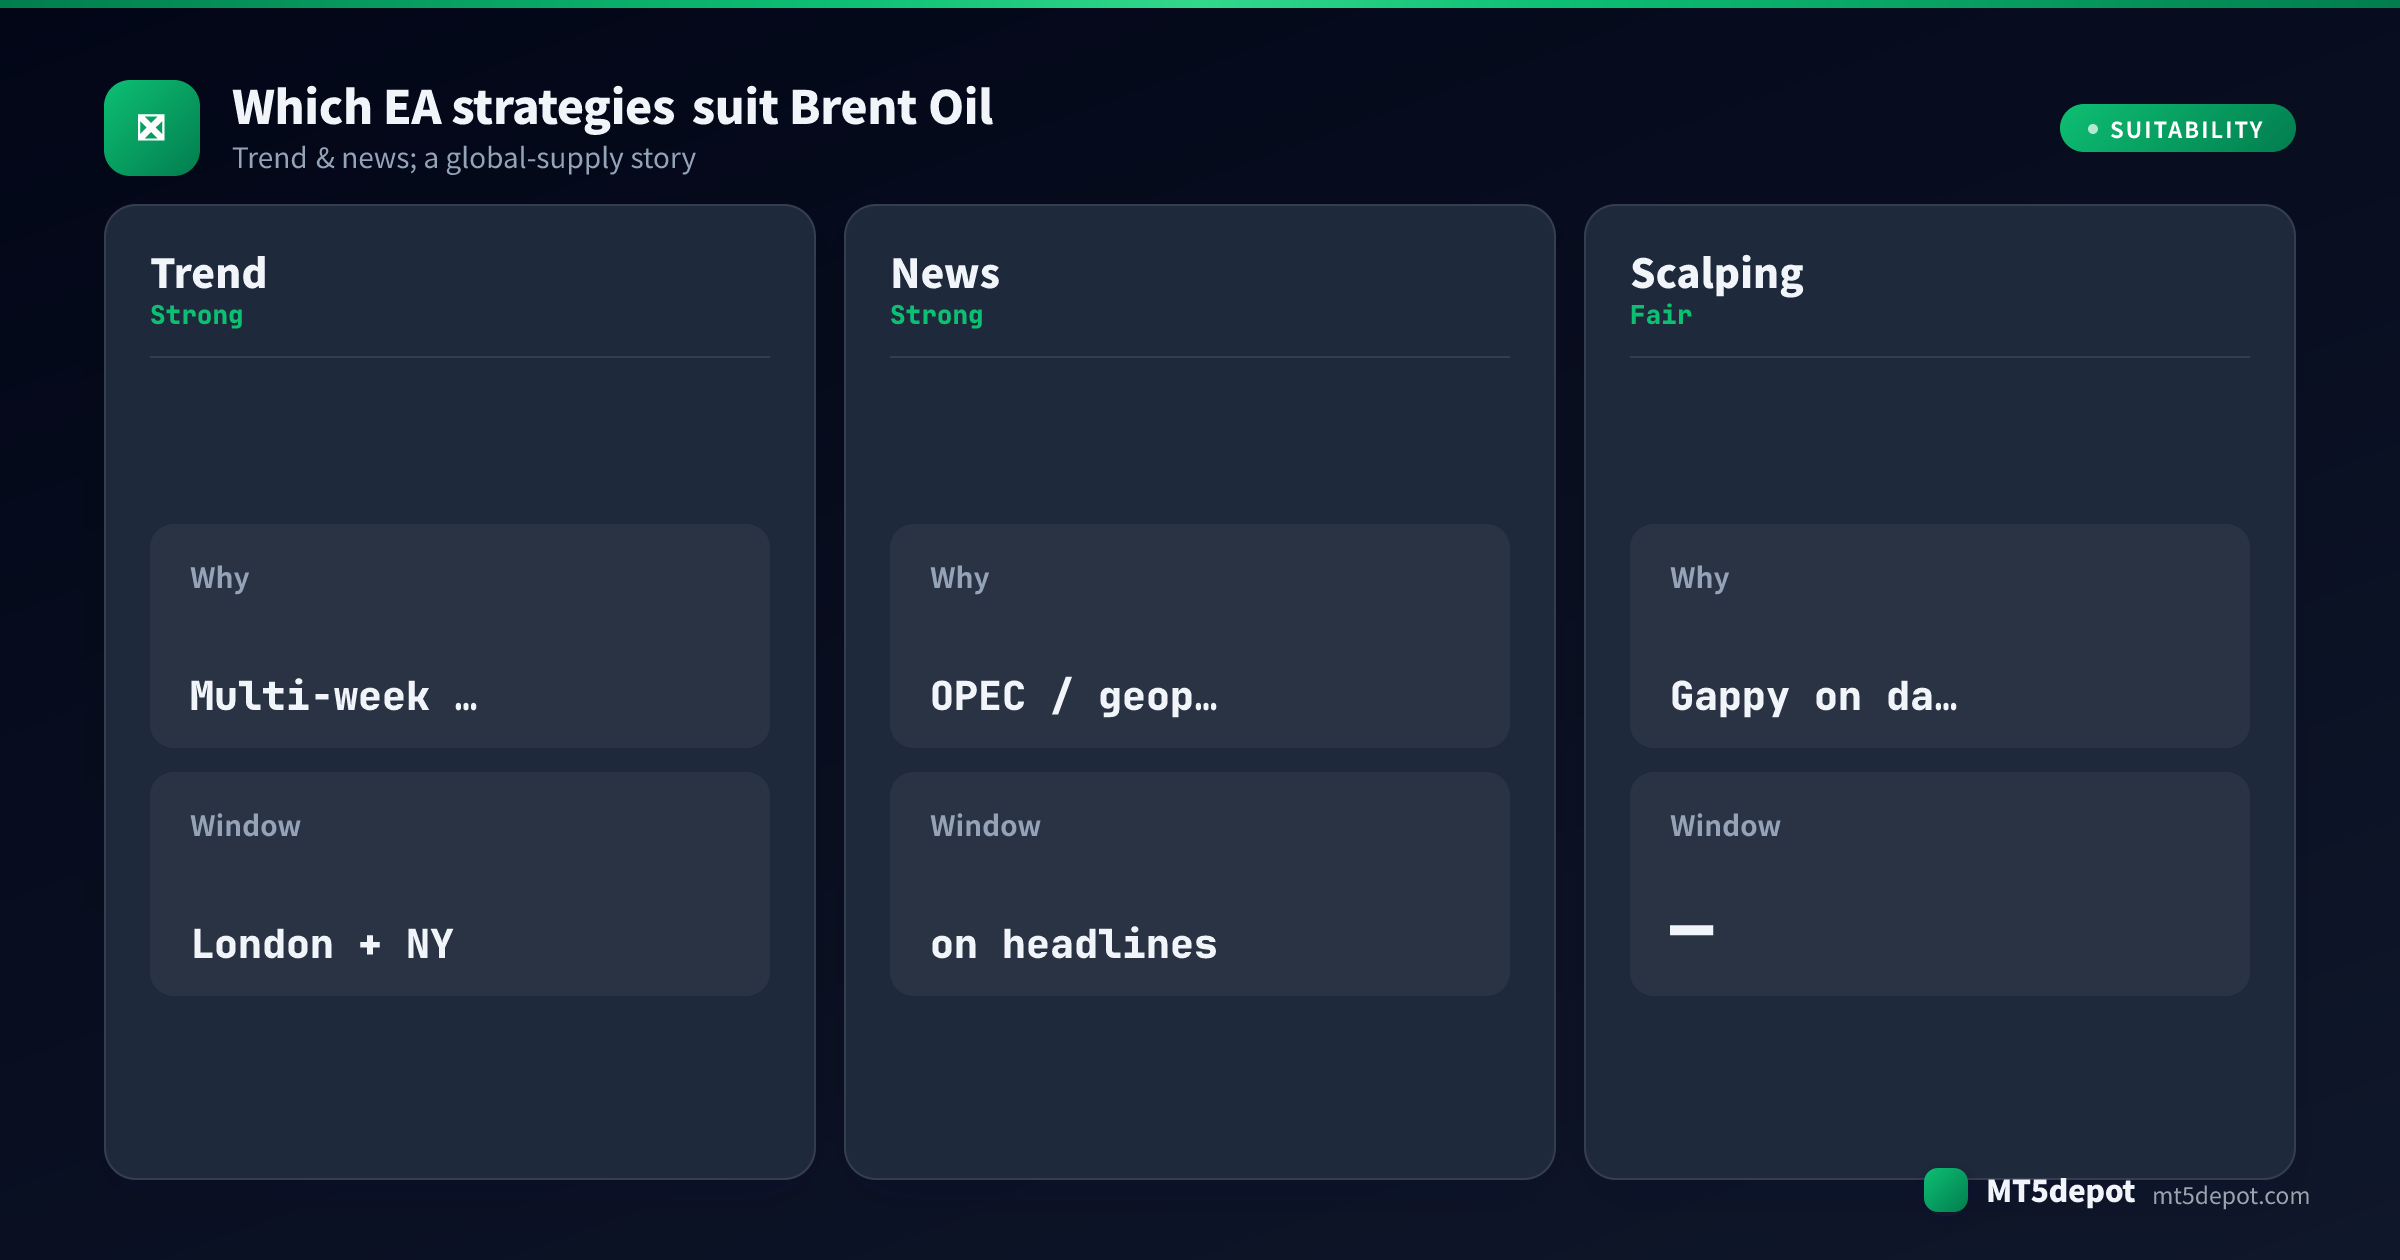Expand the truncated Gappy on da… text

[x=1814, y=696]
